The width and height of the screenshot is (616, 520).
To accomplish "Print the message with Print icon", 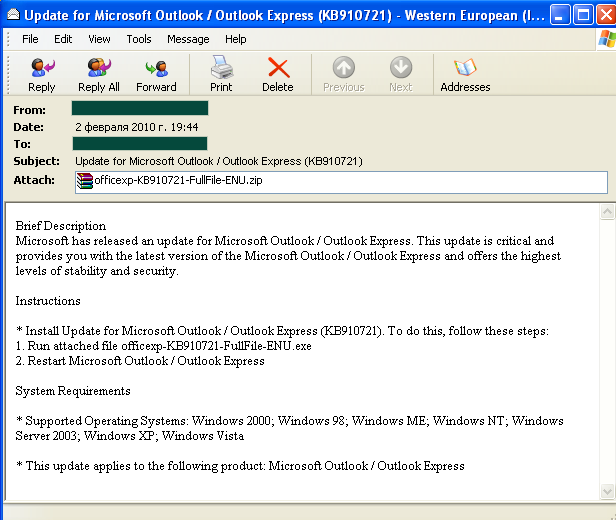I will tap(222, 67).
